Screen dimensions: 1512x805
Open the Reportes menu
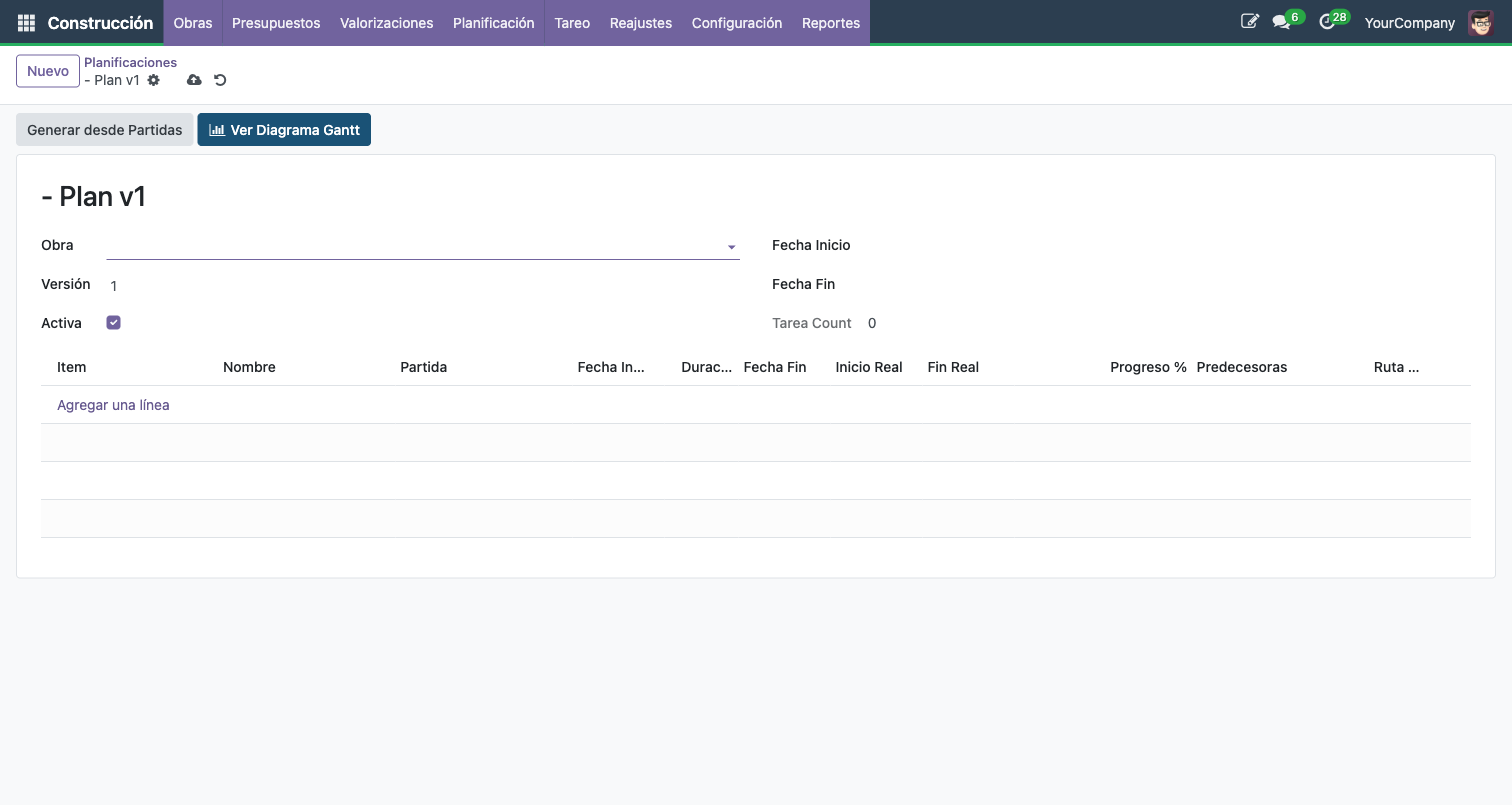click(x=830, y=22)
